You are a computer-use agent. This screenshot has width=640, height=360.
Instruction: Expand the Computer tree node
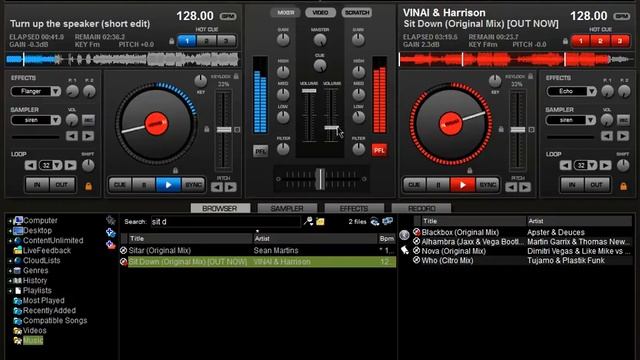(x=10, y=221)
